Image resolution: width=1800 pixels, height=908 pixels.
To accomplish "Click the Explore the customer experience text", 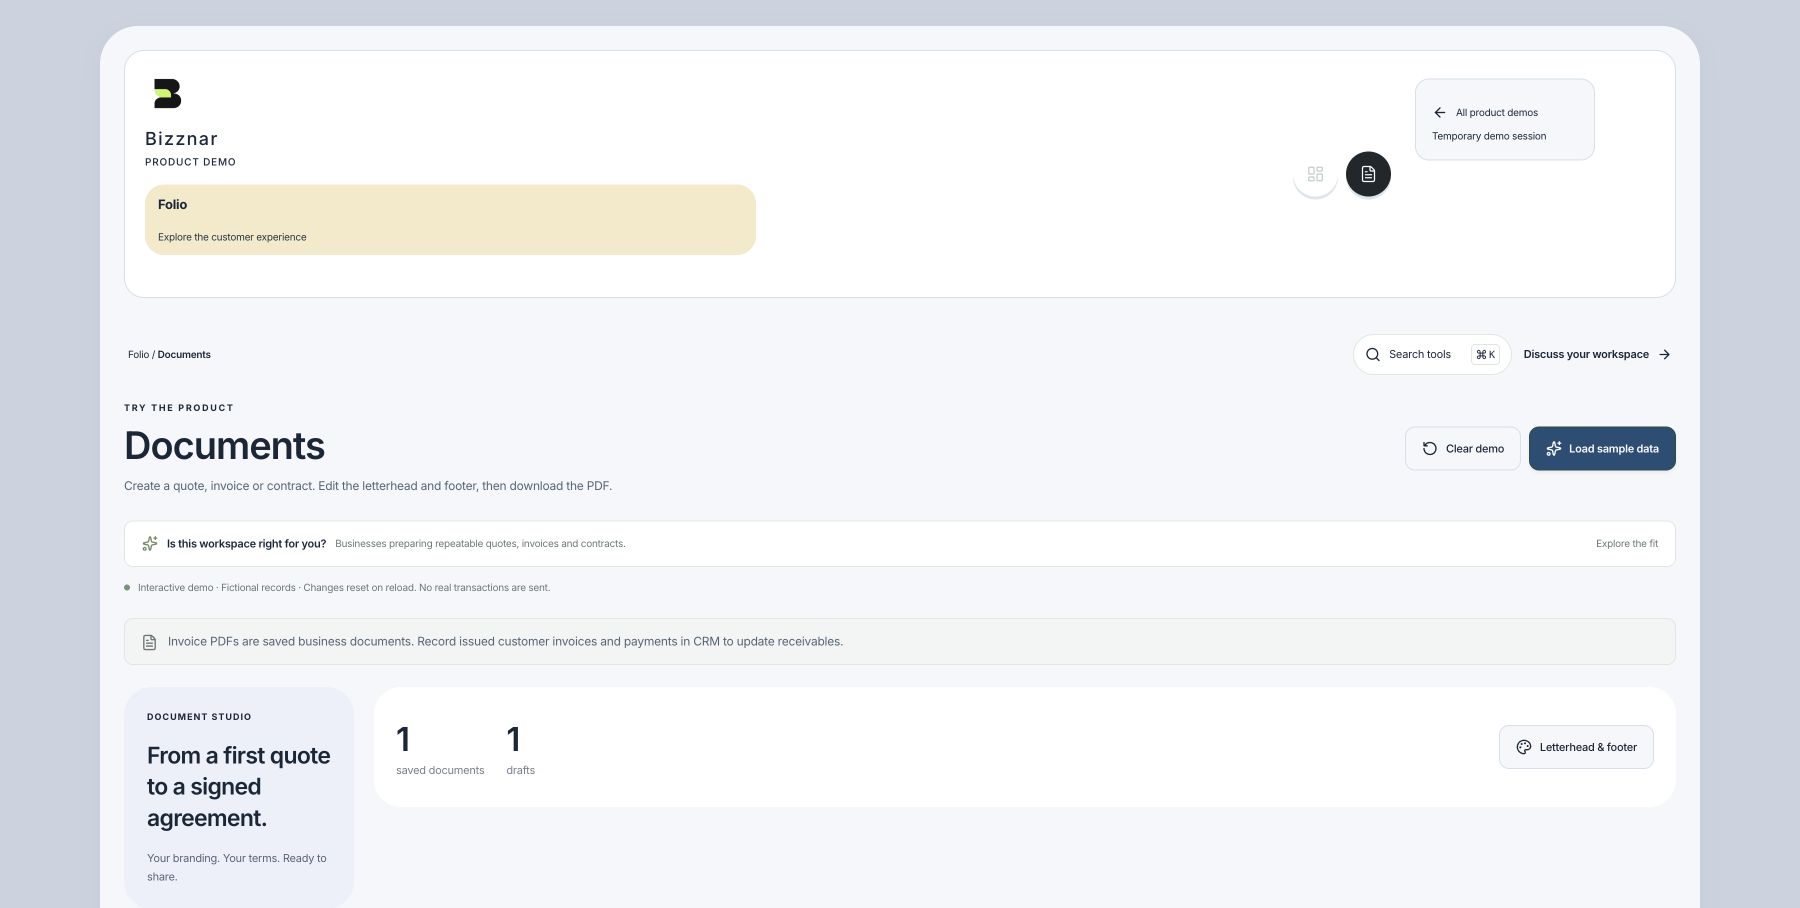I will click(232, 237).
